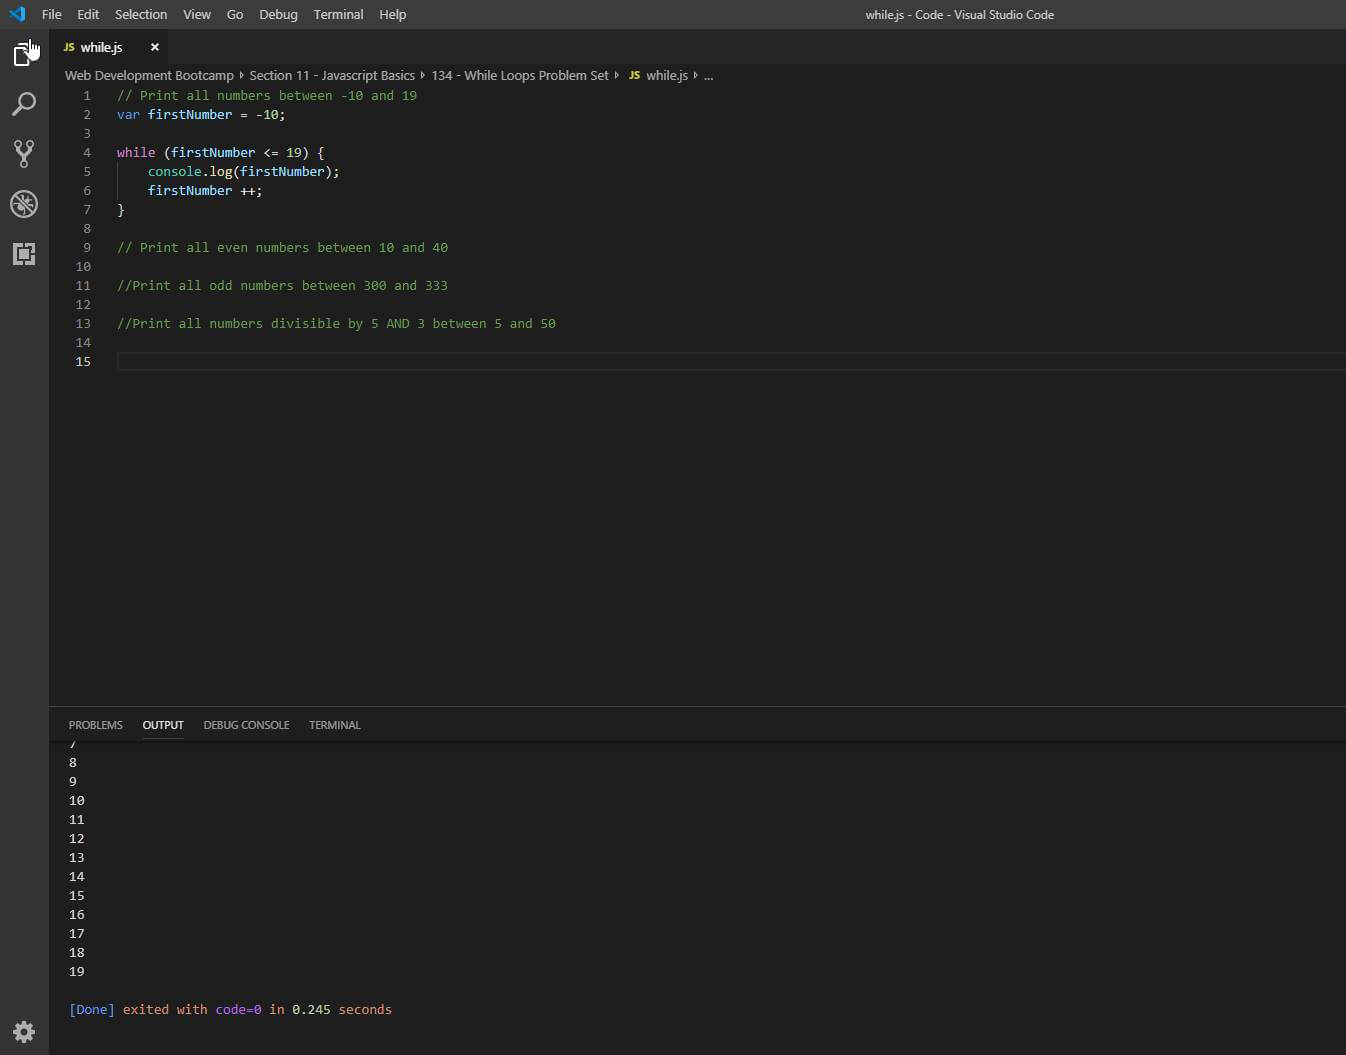
Task: Open the Source Control view icon
Action: (x=24, y=154)
